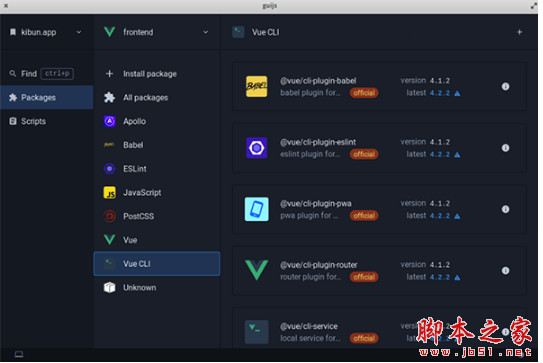Click latest 4.2.2 for cli-plugin-babel
The image size is (543, 363).
click(440, 93)
